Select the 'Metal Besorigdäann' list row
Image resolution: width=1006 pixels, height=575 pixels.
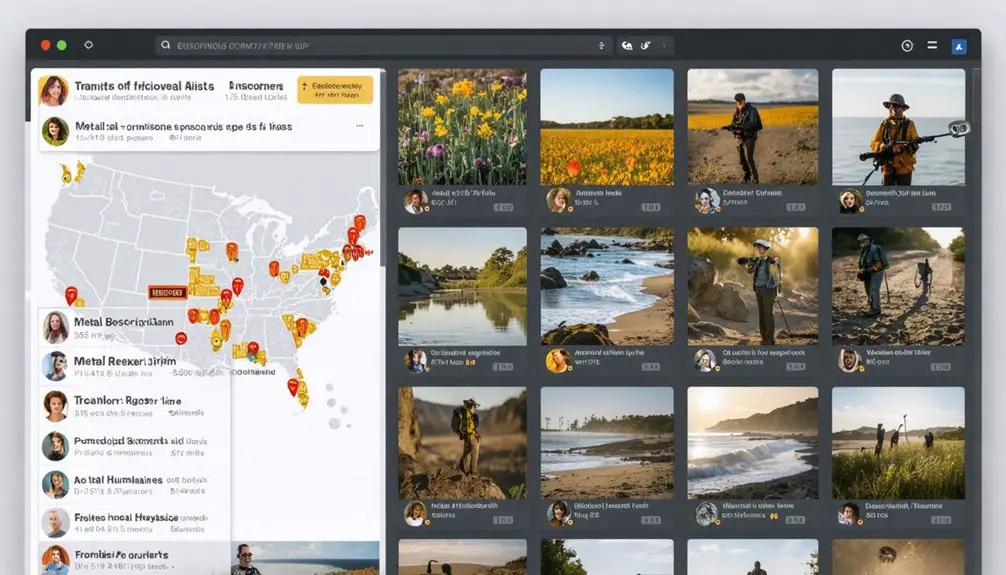click(x=134, y=327)
